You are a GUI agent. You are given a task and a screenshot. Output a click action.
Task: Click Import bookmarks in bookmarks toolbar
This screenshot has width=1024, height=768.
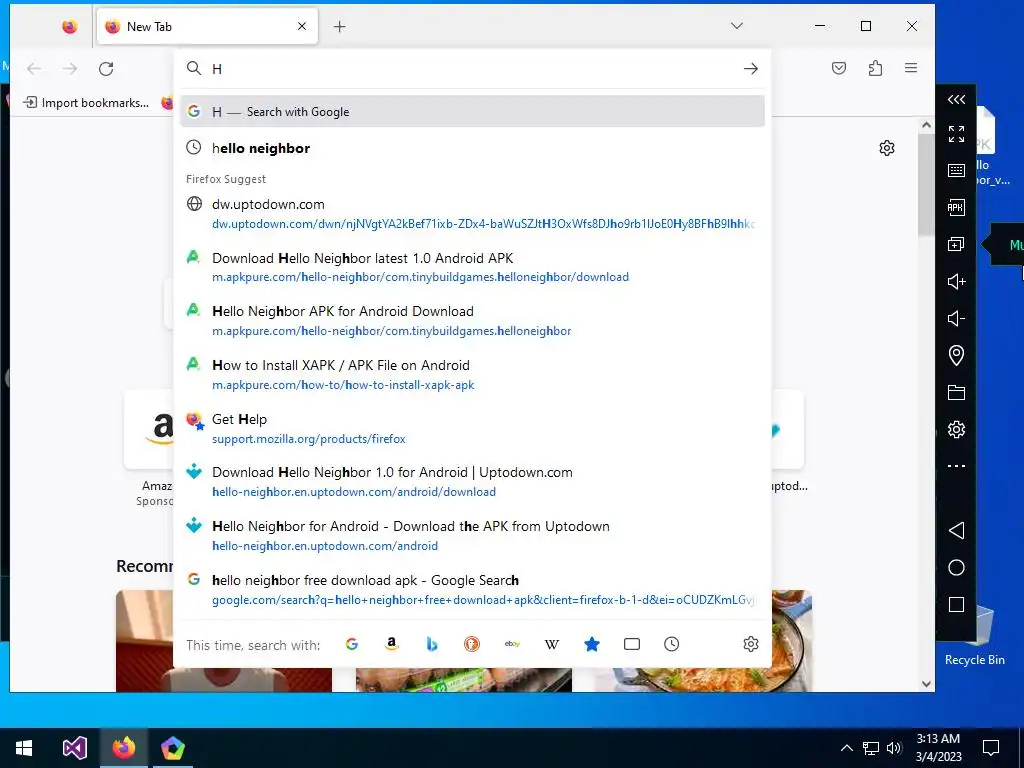(86, 103)
